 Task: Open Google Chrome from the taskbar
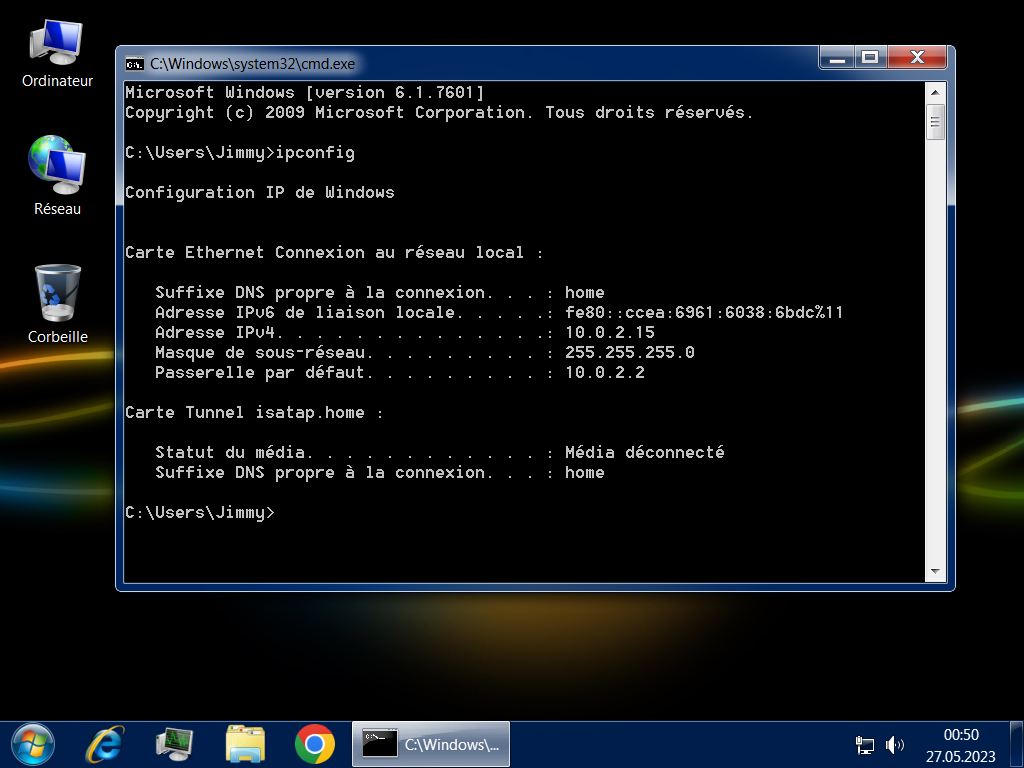(x=315, y=744)
